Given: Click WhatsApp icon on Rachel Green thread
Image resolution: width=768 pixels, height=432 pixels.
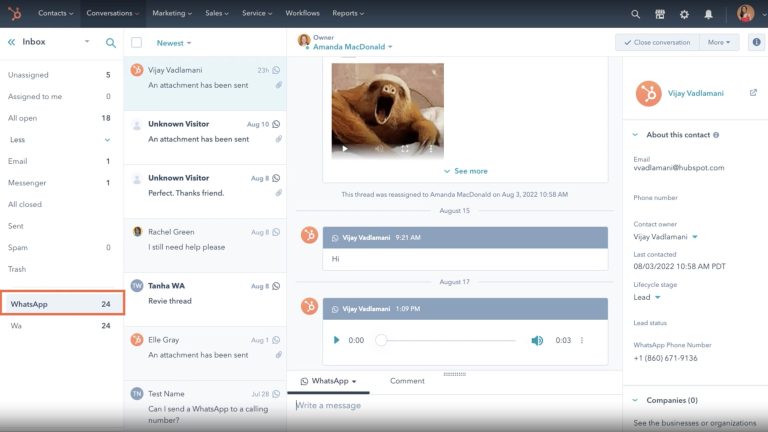Looking at the screenshot, I should [276, 232].
